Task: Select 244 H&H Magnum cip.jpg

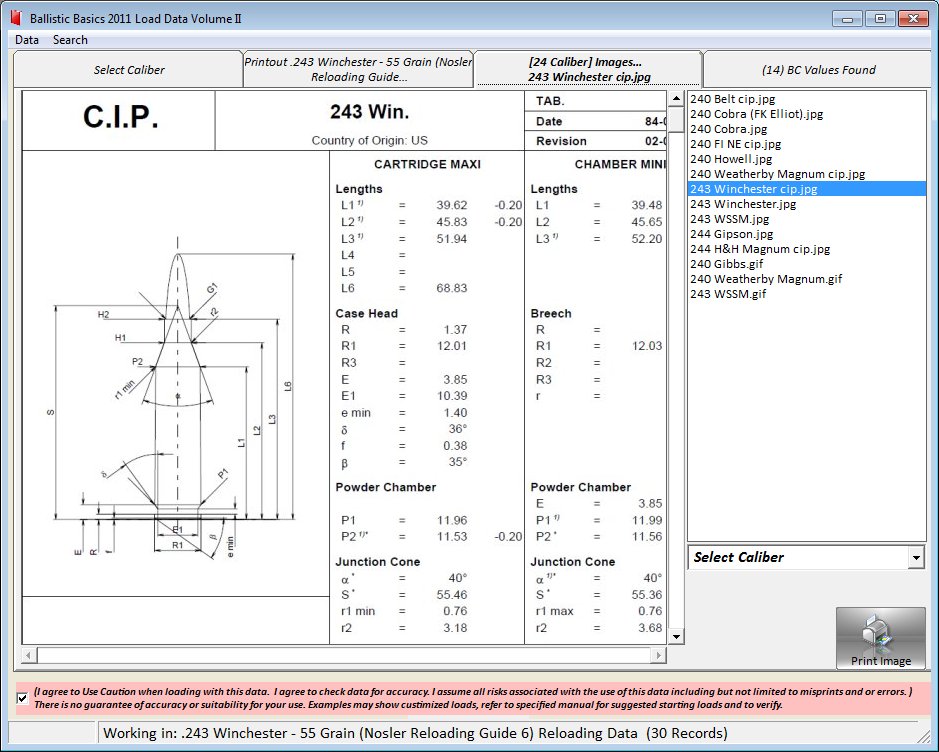Action: point(759,249)
